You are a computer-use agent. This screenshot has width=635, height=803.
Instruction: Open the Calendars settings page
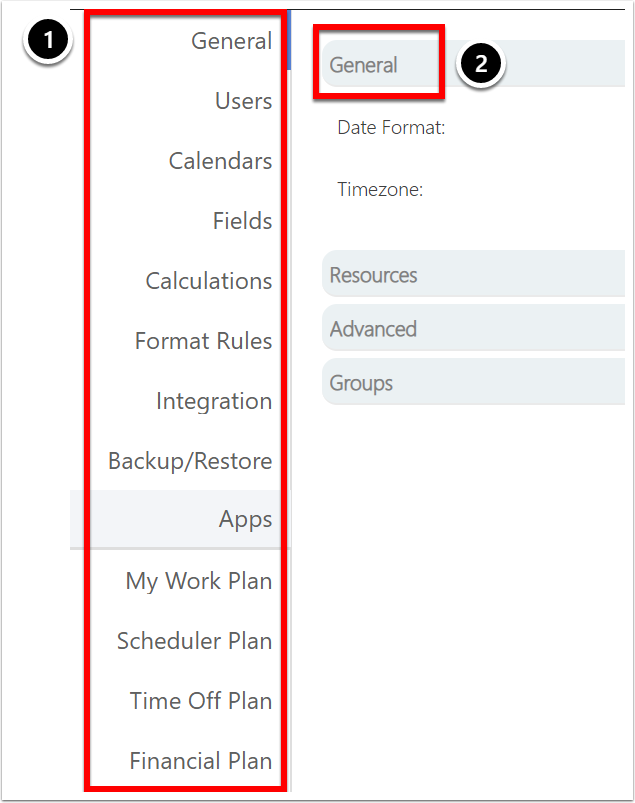click(x=220, y=161)
